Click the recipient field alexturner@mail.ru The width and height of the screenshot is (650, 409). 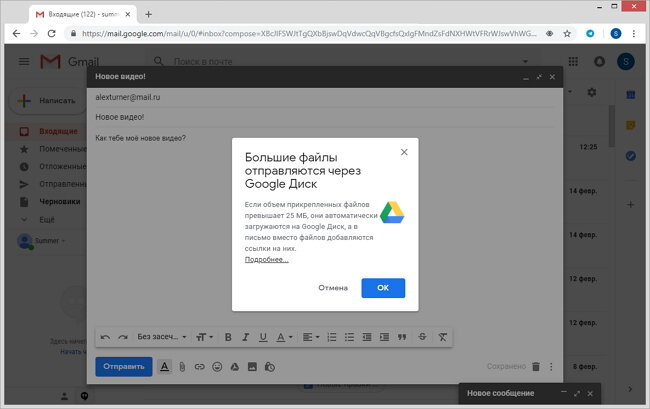click(x=128, y=97)
